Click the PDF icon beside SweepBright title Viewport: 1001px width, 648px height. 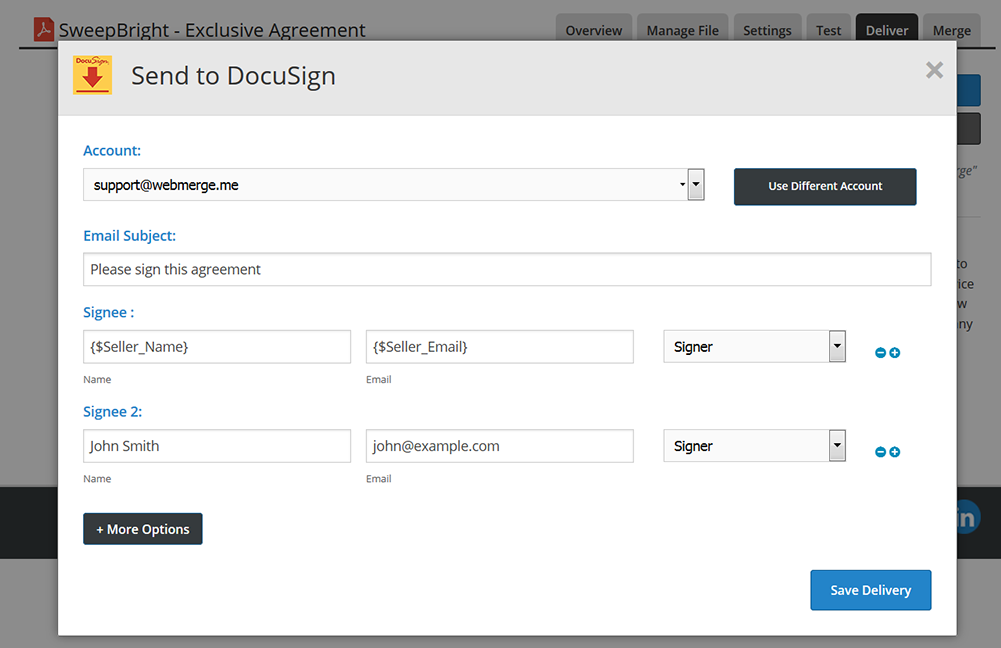44,30
